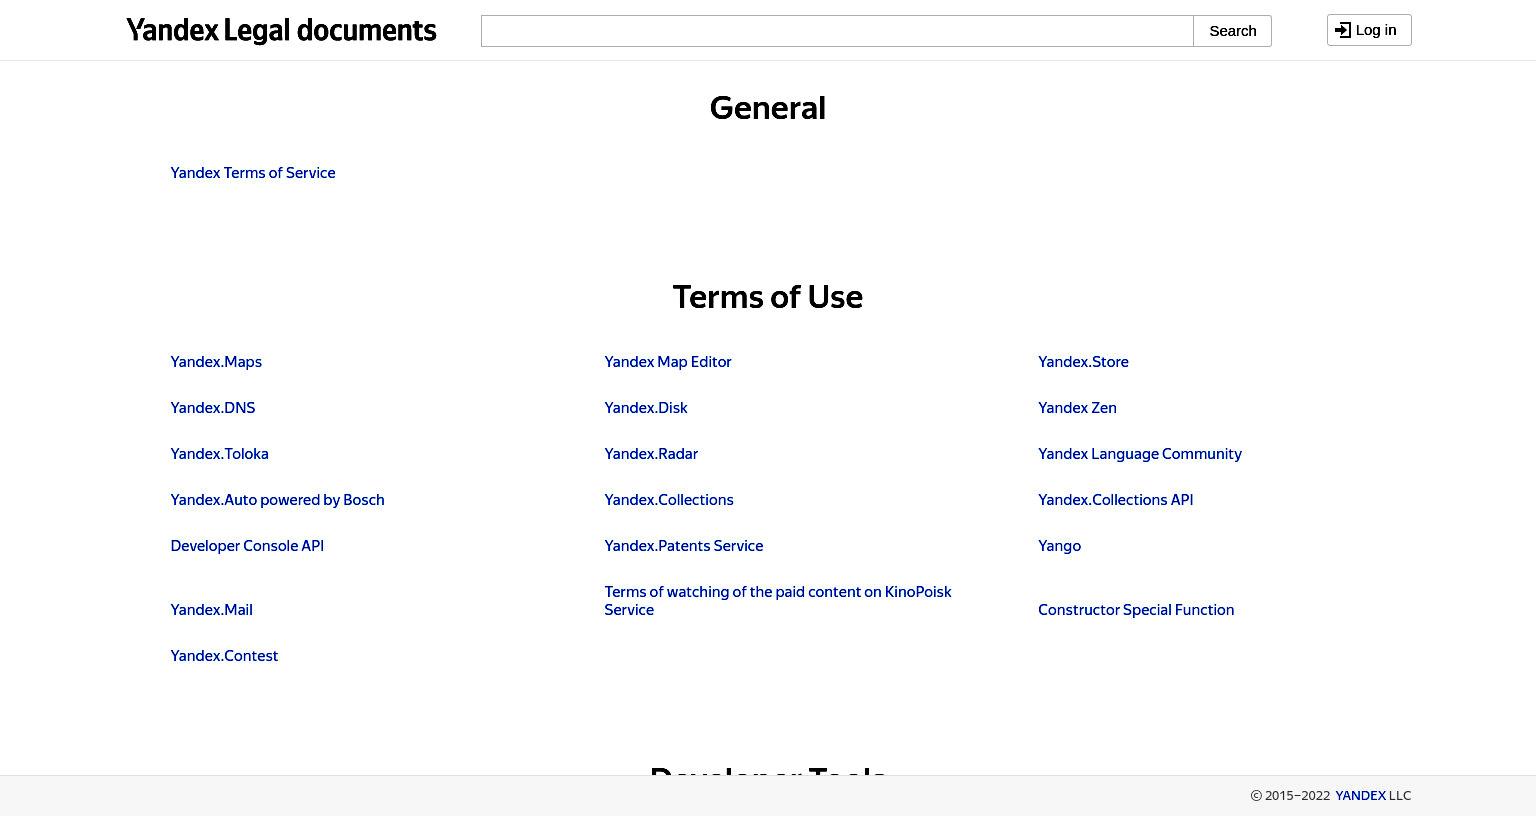Open the Yandex.Mail terms link
Screen dimensions: 1536x816
tap(211, 610)
